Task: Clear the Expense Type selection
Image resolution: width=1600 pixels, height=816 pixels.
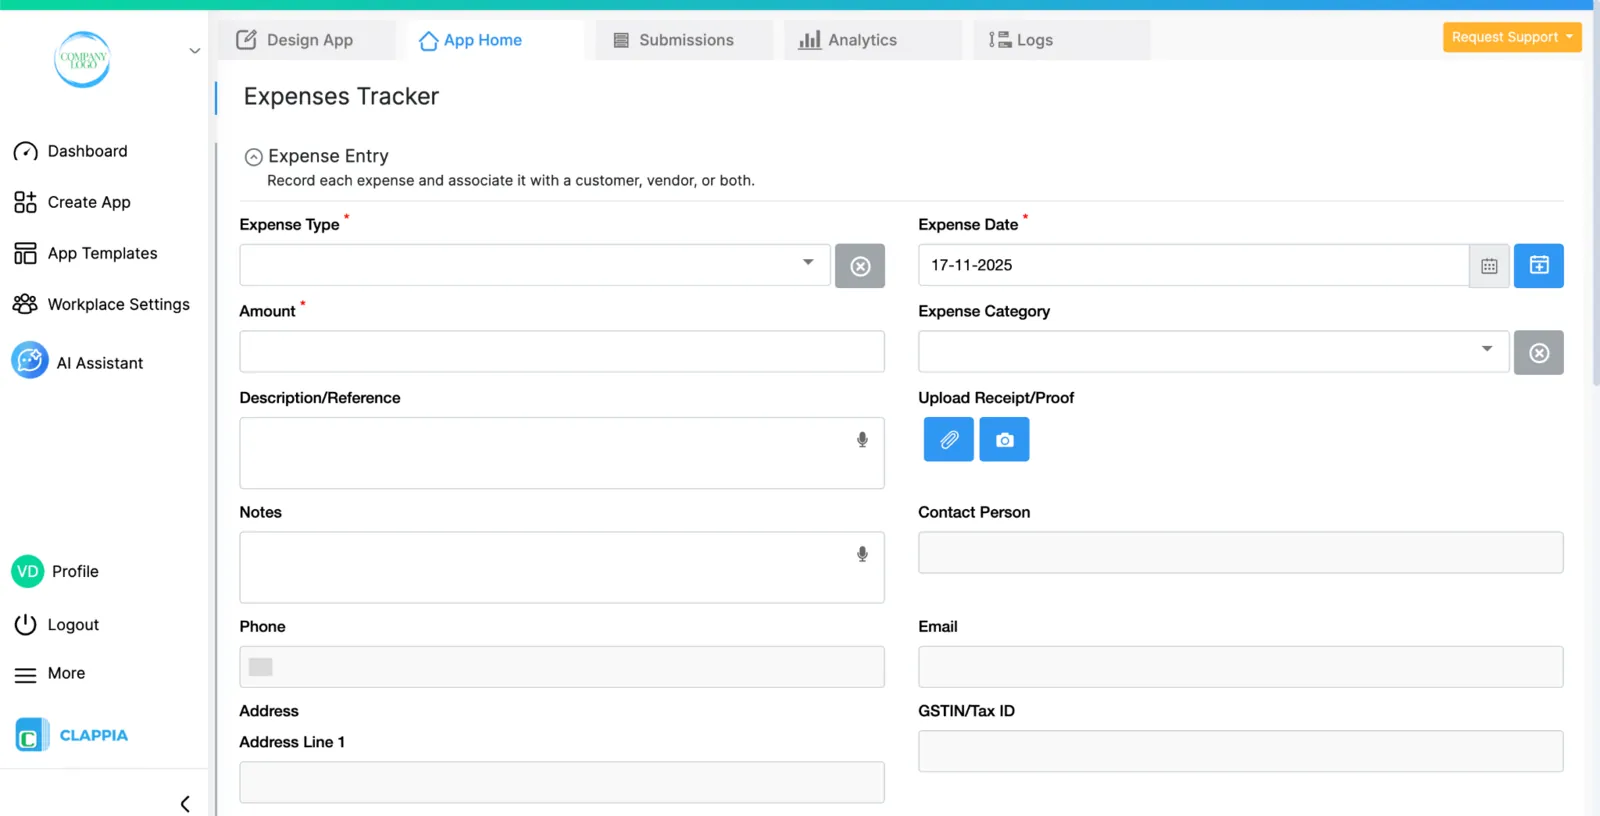Action: tap(860, 266)
